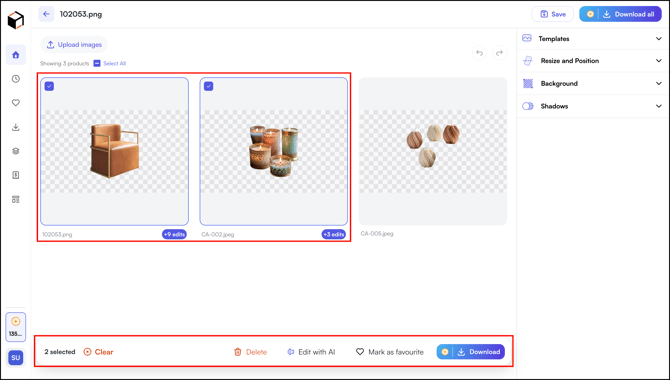Viewport: 670px width, 380px height.
Task: Select the vases CA-005.jpeg thumbnail
Action: [x=433, y=151]
